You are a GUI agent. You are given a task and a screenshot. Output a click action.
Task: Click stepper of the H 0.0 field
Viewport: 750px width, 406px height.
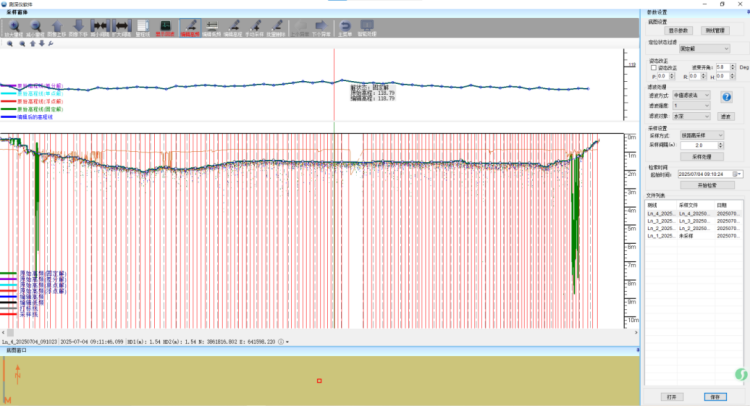click(x=733, y=77)
